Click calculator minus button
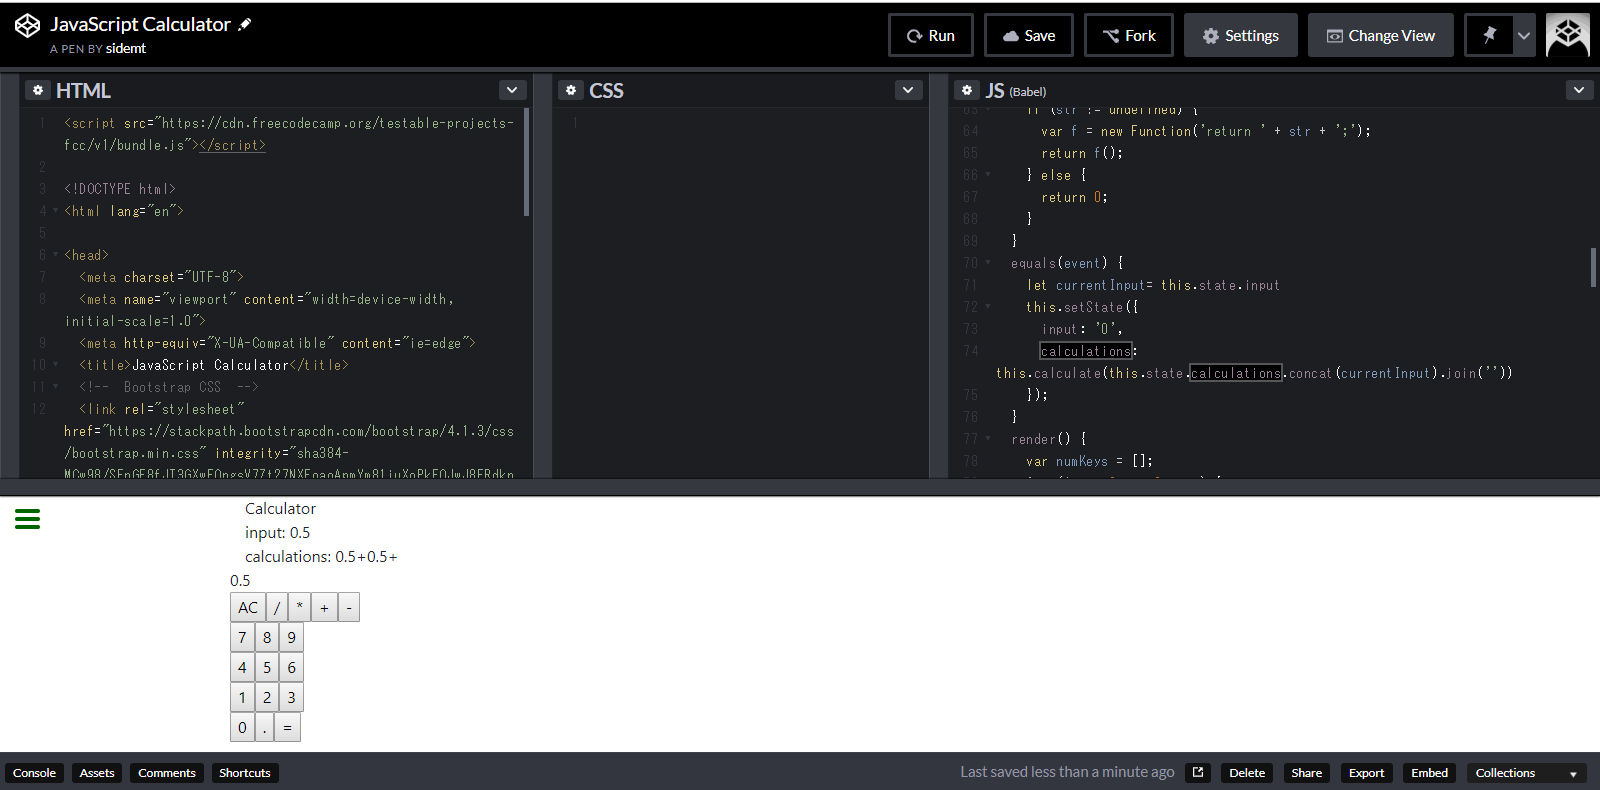This screenshot has height=790, width=1600. [349, 607]
